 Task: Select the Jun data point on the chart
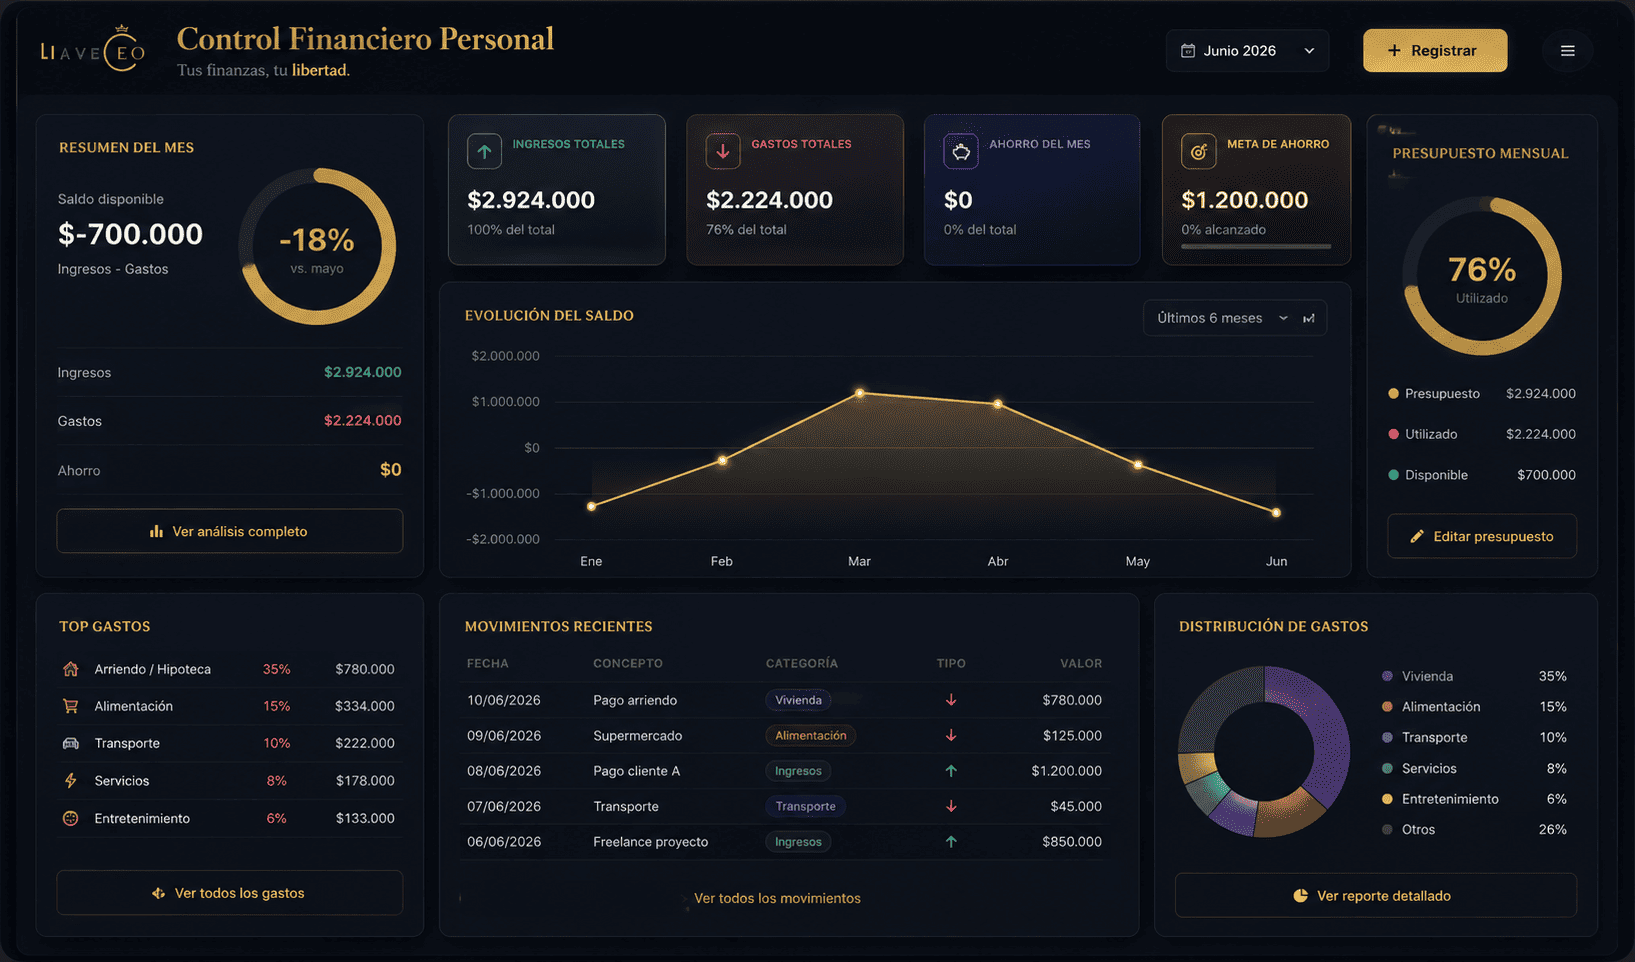coord(1276,512)
